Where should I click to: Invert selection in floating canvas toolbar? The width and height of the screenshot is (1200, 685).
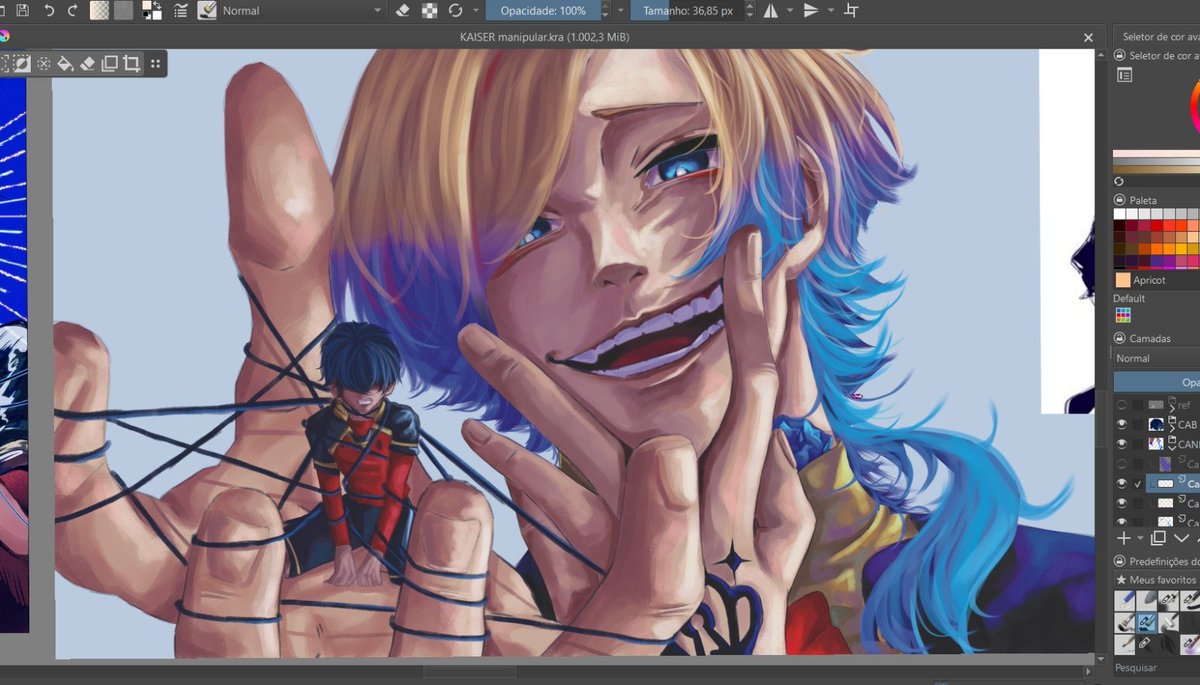[22, 63]
